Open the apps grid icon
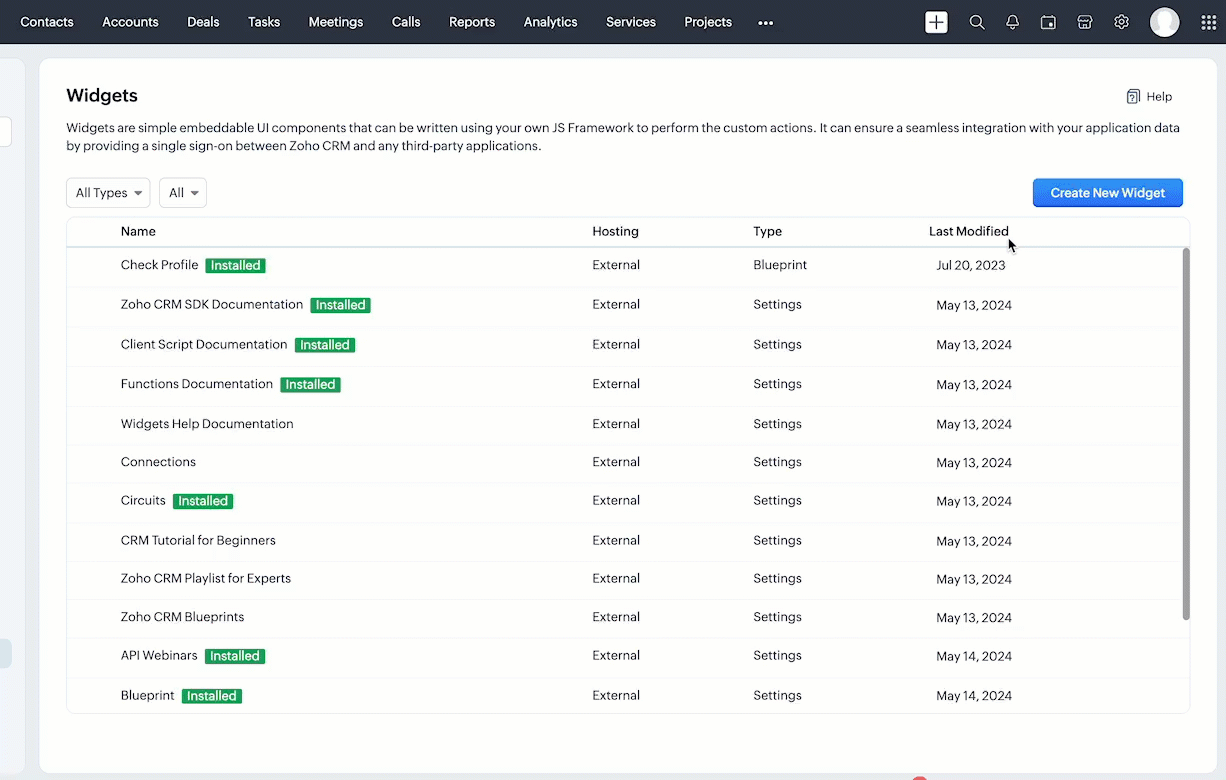The width and height of the screenshot is (1226, 780). click(1208, 22)
